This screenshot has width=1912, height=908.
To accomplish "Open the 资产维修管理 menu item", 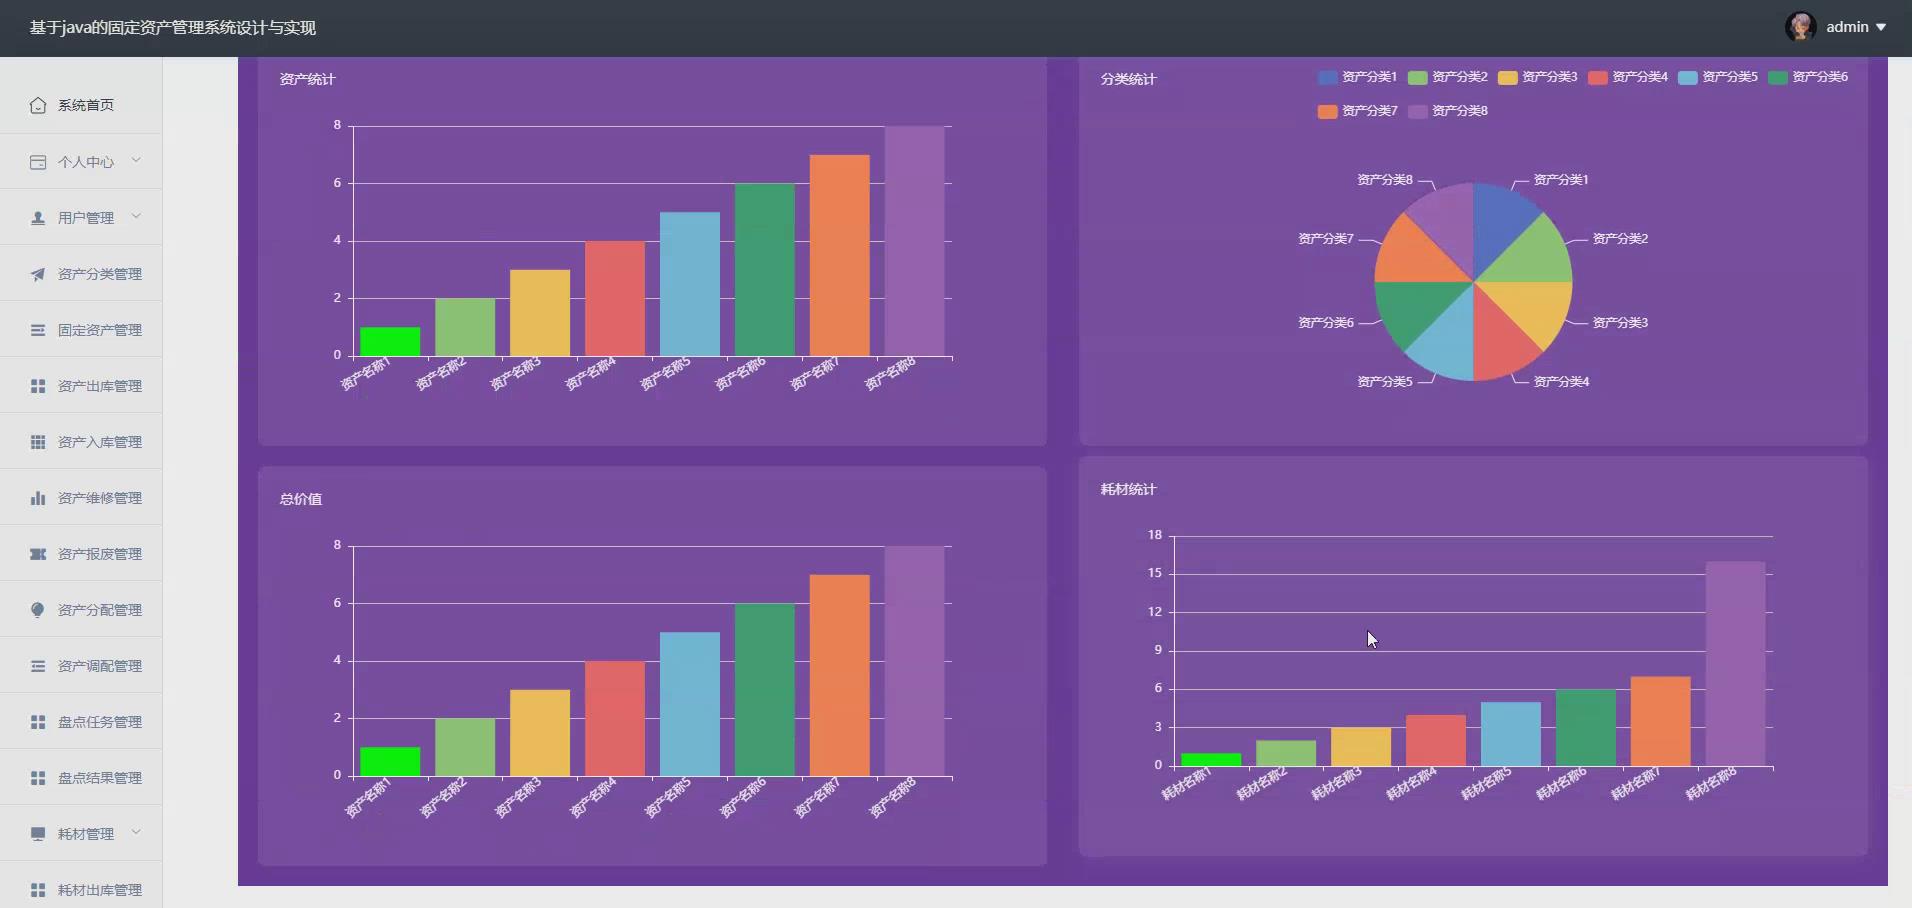I will click(81, 498).
